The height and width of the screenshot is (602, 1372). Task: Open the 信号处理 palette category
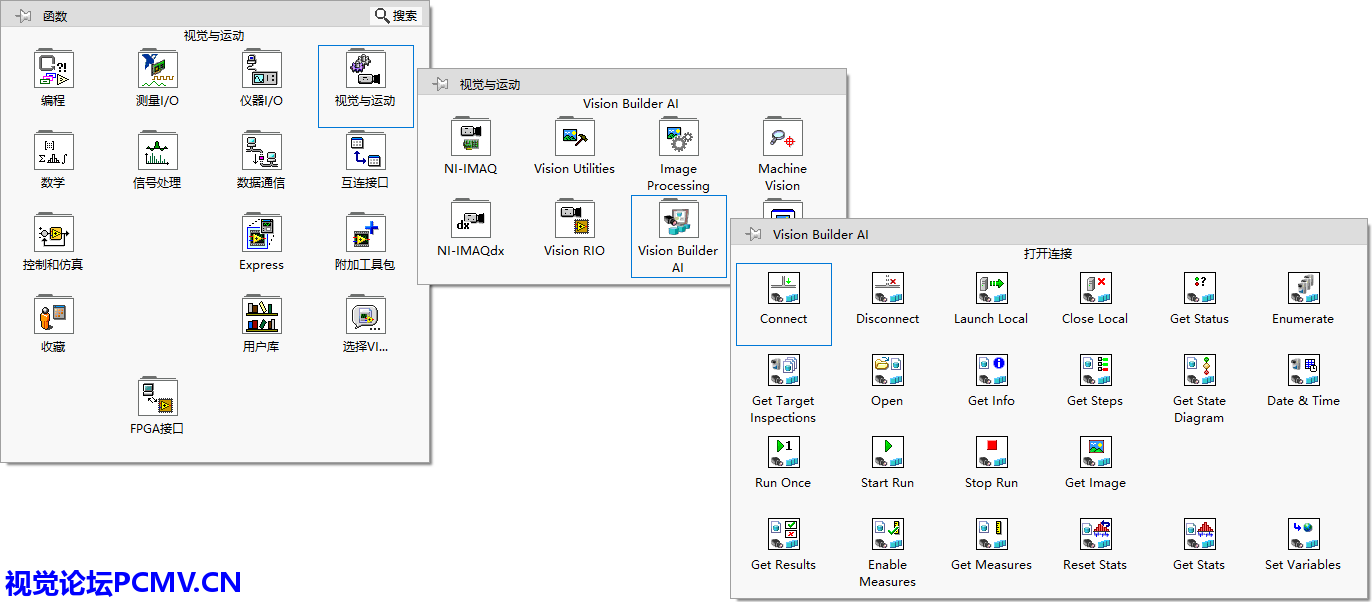tap(157, 152)
